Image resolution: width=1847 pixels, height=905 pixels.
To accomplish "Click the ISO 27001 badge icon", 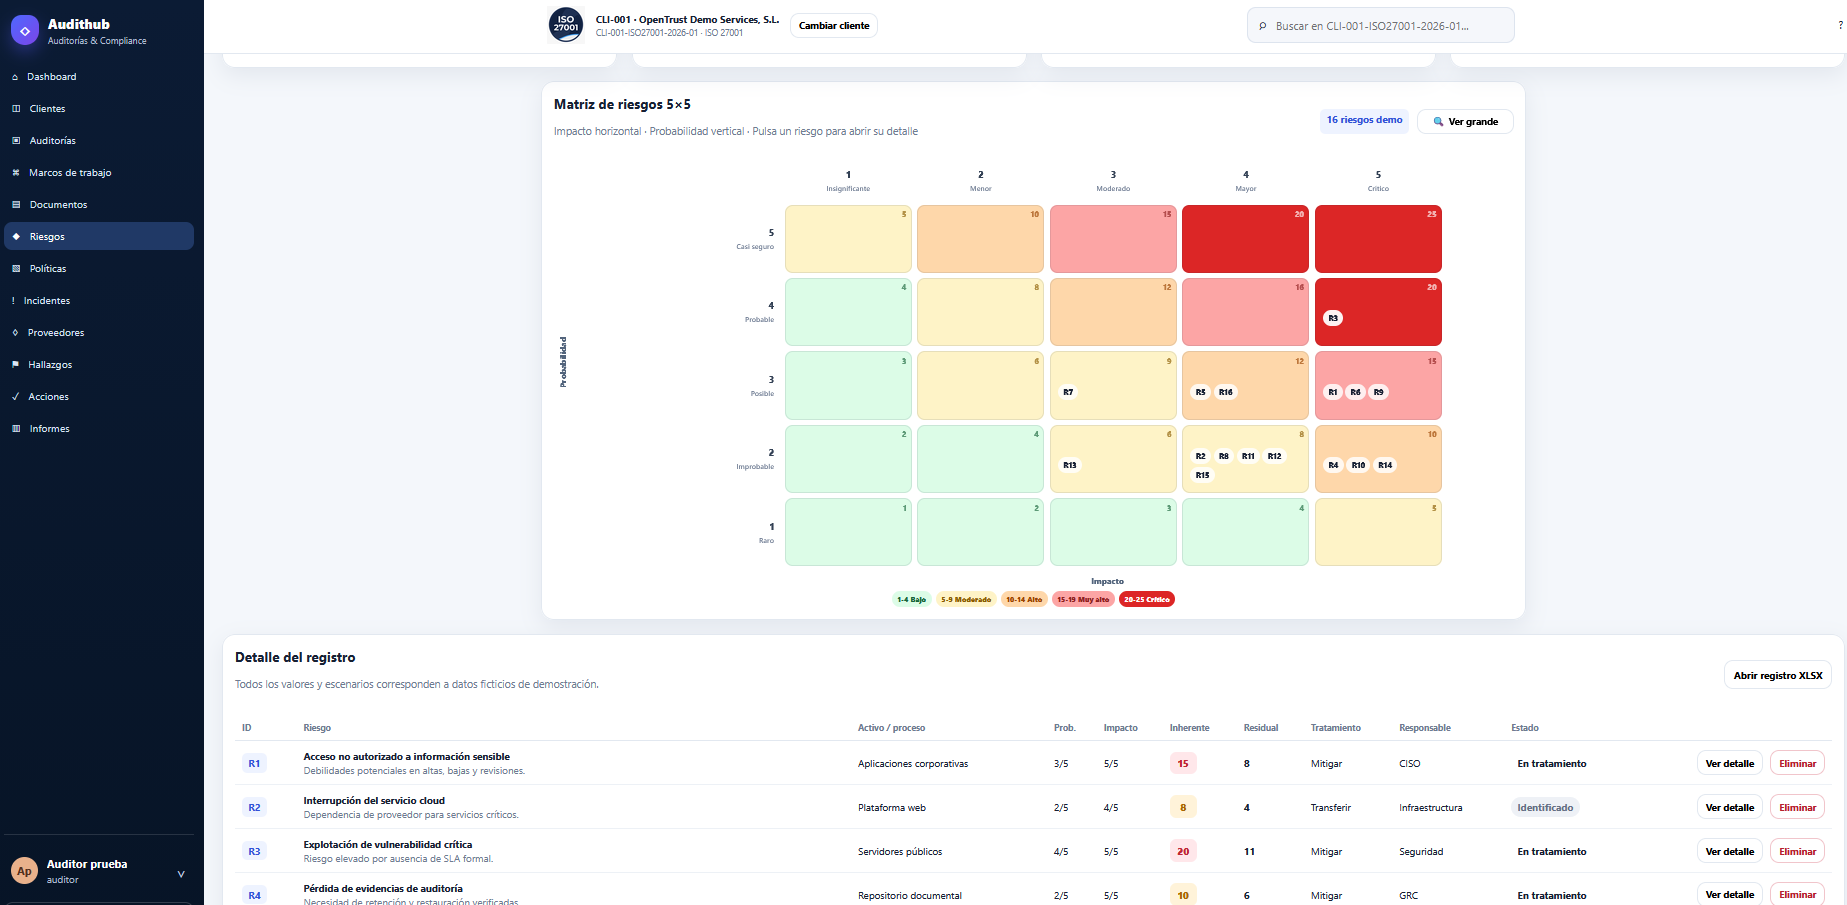I will (566, 25).
